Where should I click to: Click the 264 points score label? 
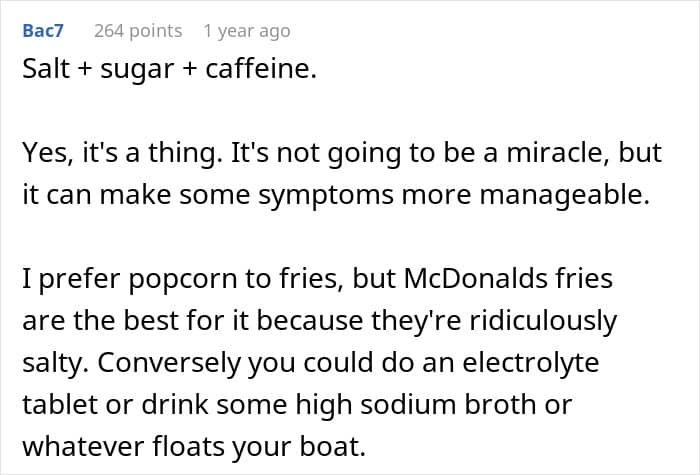click(x=138, y=31)
